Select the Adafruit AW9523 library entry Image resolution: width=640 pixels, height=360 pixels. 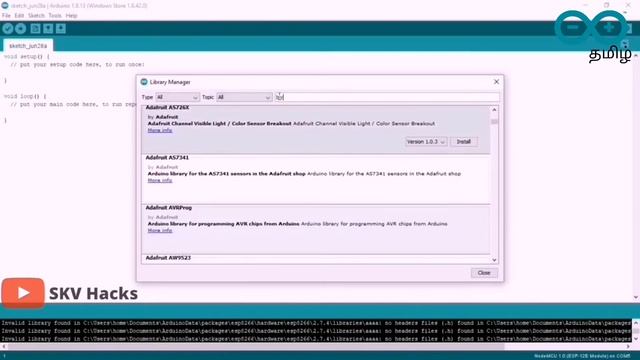pyautogui.click(x=316, y=259)
